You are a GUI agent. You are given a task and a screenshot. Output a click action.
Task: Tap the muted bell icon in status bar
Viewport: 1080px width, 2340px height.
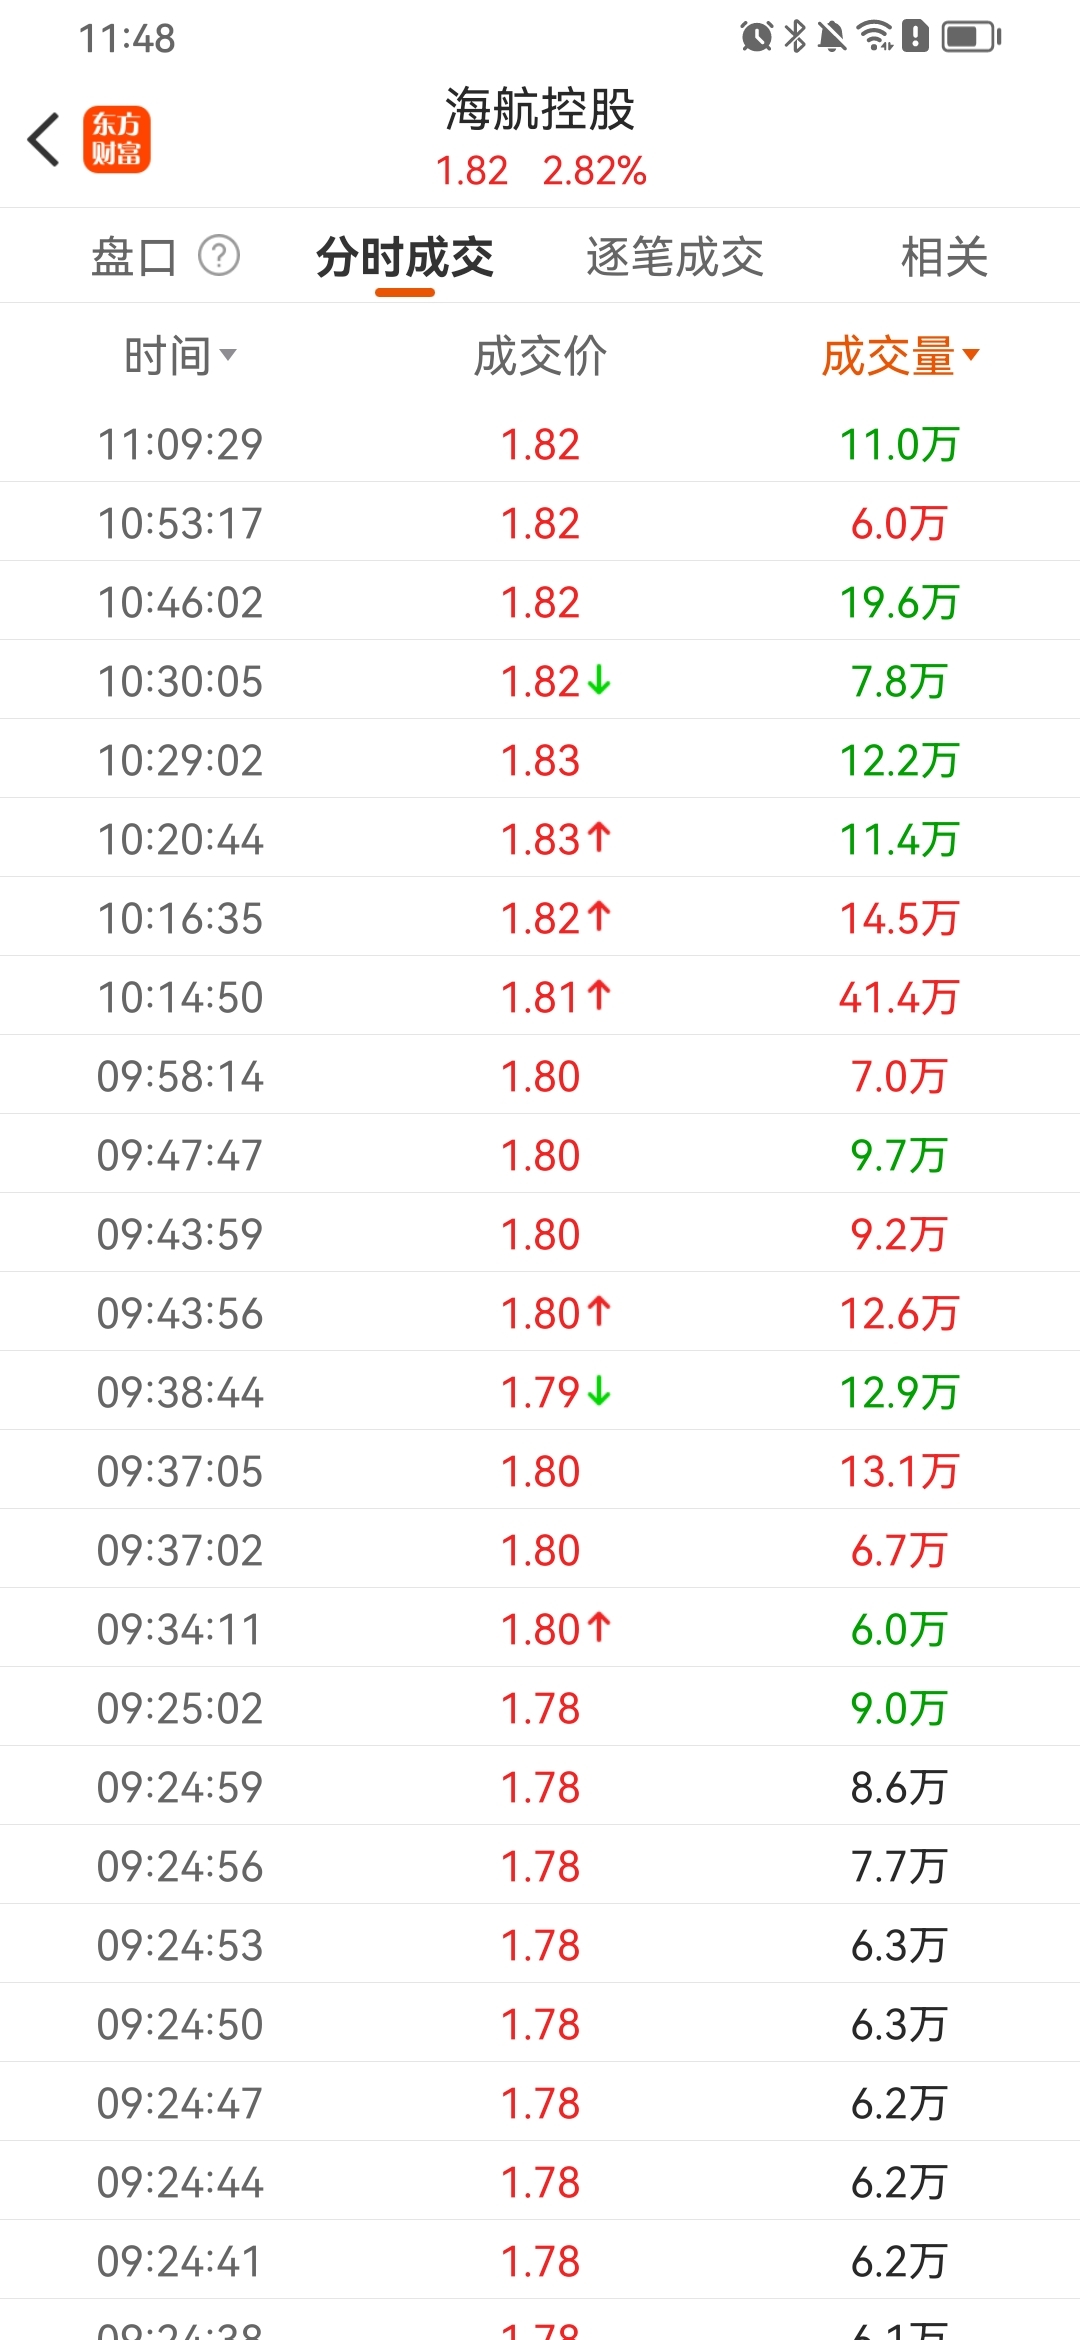coord(832,37)
